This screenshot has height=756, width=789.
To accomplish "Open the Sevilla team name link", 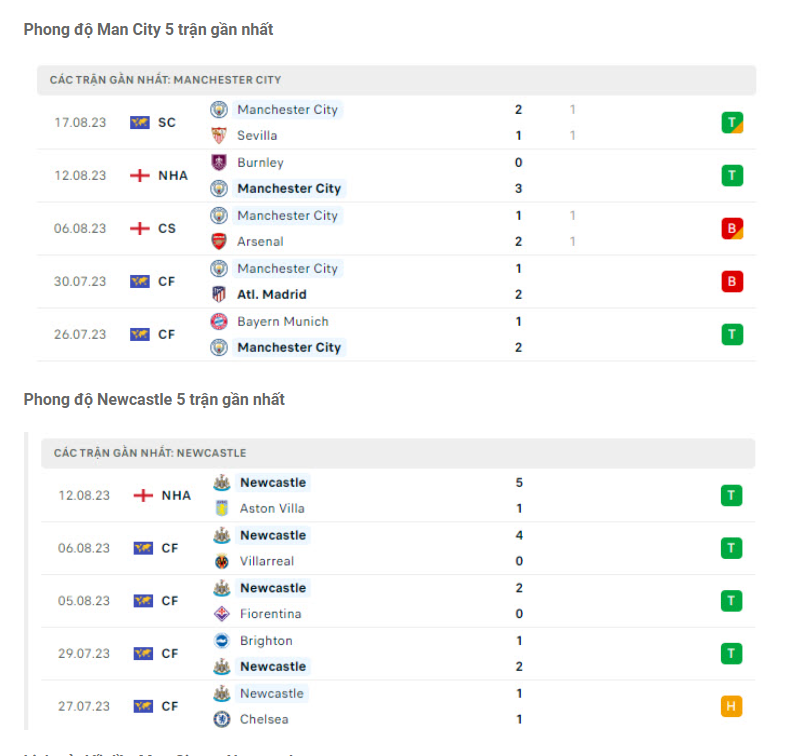I will [x=257, y=136].
